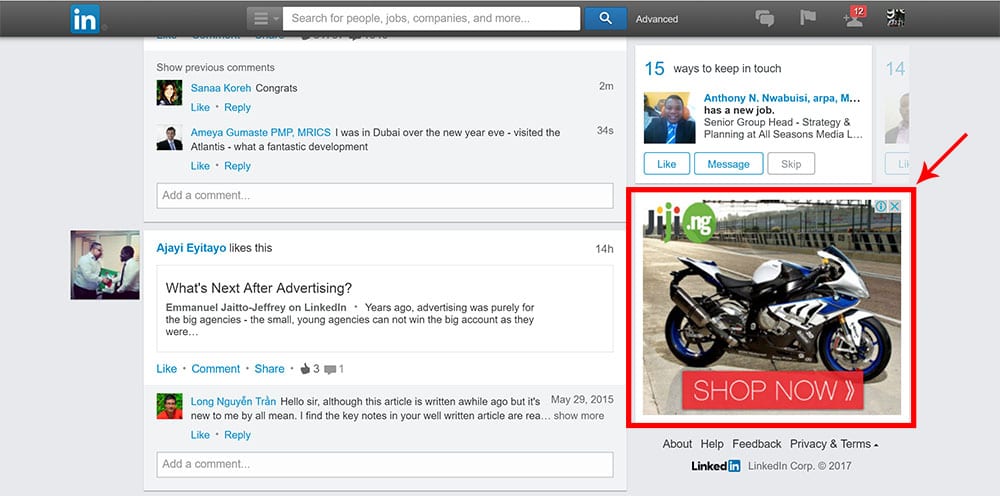1000x496 pixels.
Task: Like Anthony N. Nwabuisi's new job
Action: click(666, 164)
